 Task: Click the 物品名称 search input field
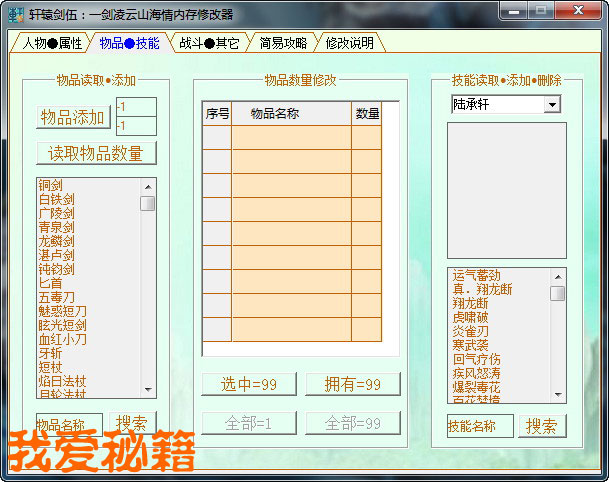pos(69,424)
